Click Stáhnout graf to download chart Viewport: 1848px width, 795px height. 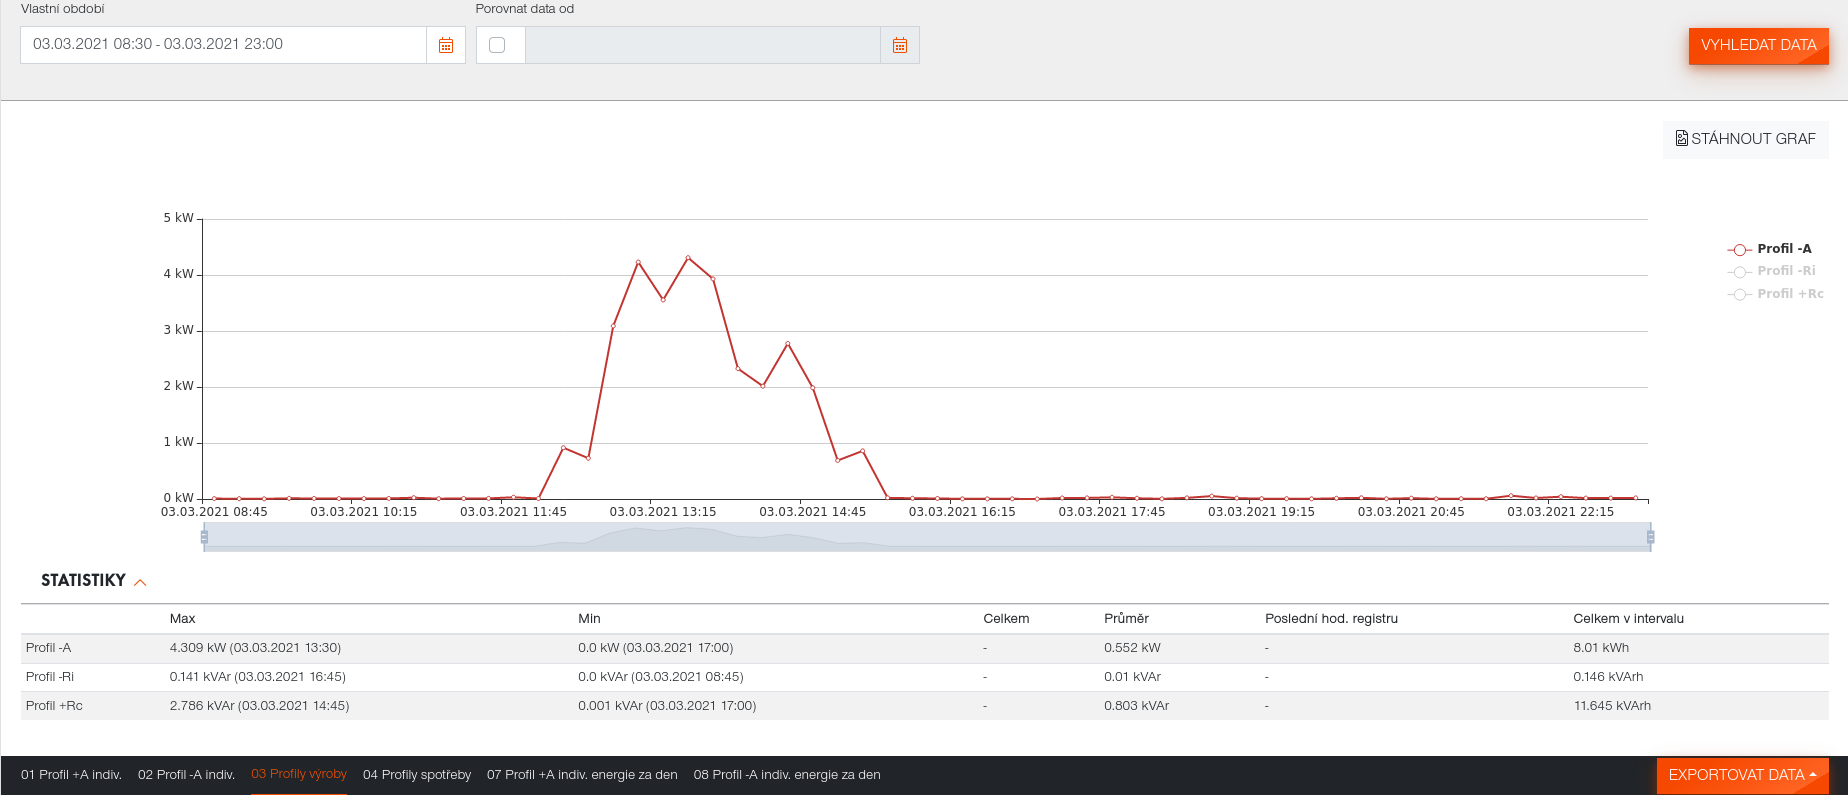click(x=1745, y=139)
